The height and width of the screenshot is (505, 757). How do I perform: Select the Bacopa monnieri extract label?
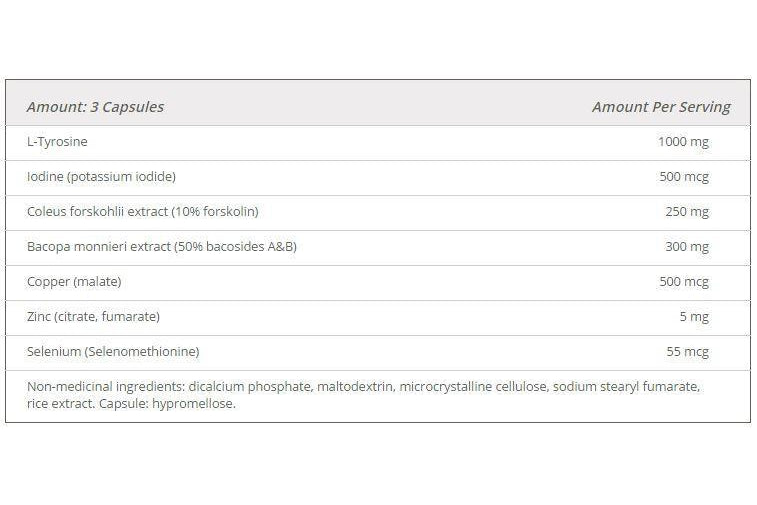click(x=161, y=247)
